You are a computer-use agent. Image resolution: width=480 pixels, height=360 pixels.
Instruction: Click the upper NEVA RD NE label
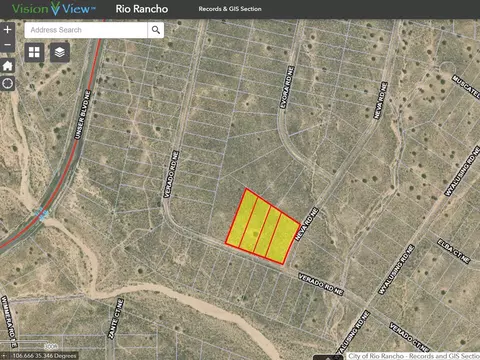pyautogui.click(x=380, y=100)
